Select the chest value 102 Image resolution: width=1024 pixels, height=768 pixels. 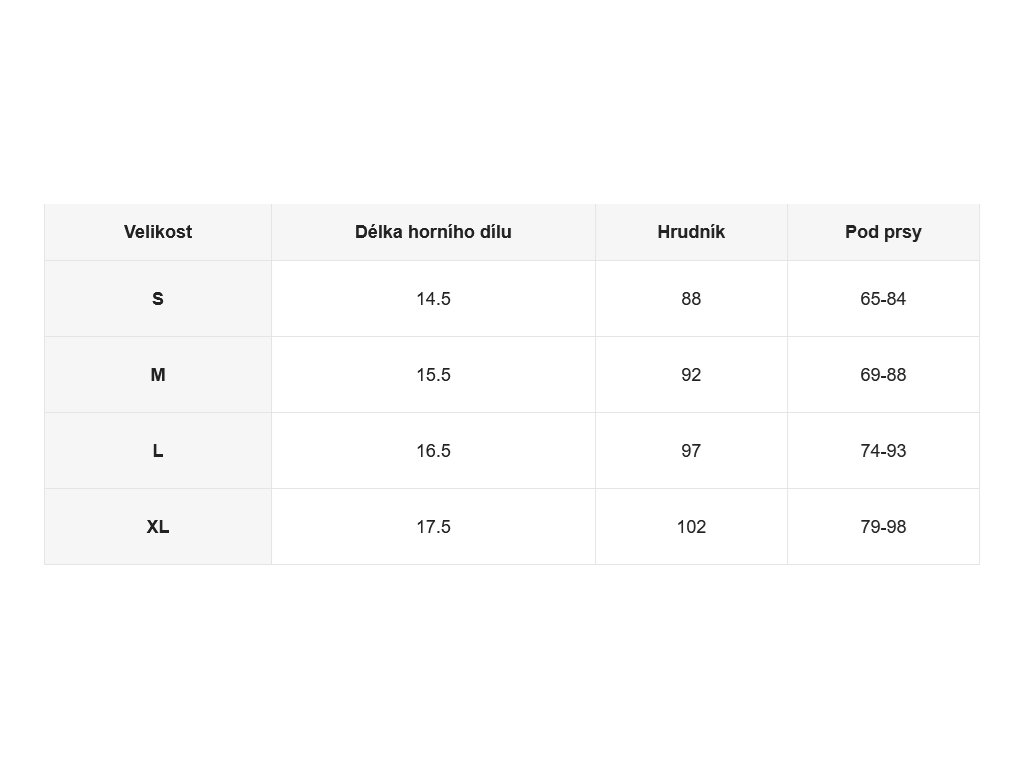click(x=691, y=527)
